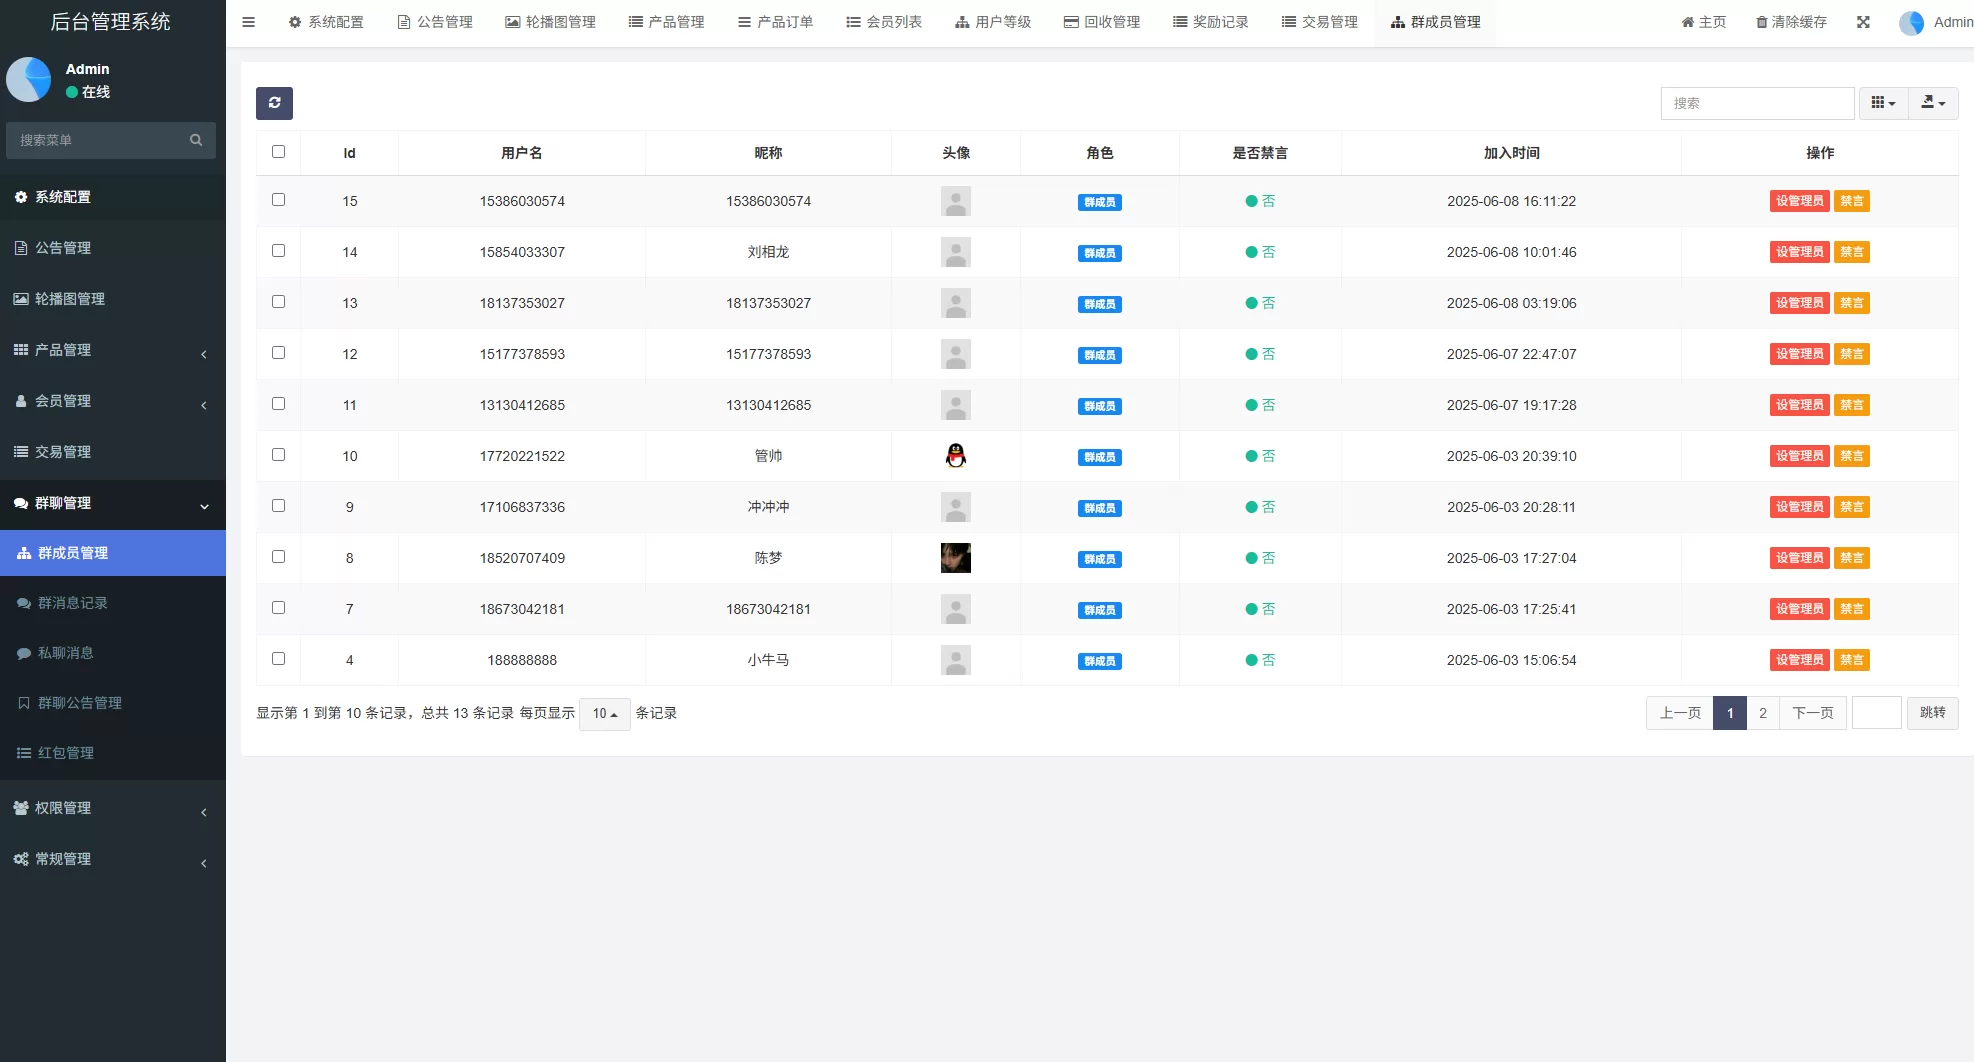Image resolution: width=1974 pixels, height=1062 pixels.
Task: Click the refresh icon above the table
Action: 274,102
